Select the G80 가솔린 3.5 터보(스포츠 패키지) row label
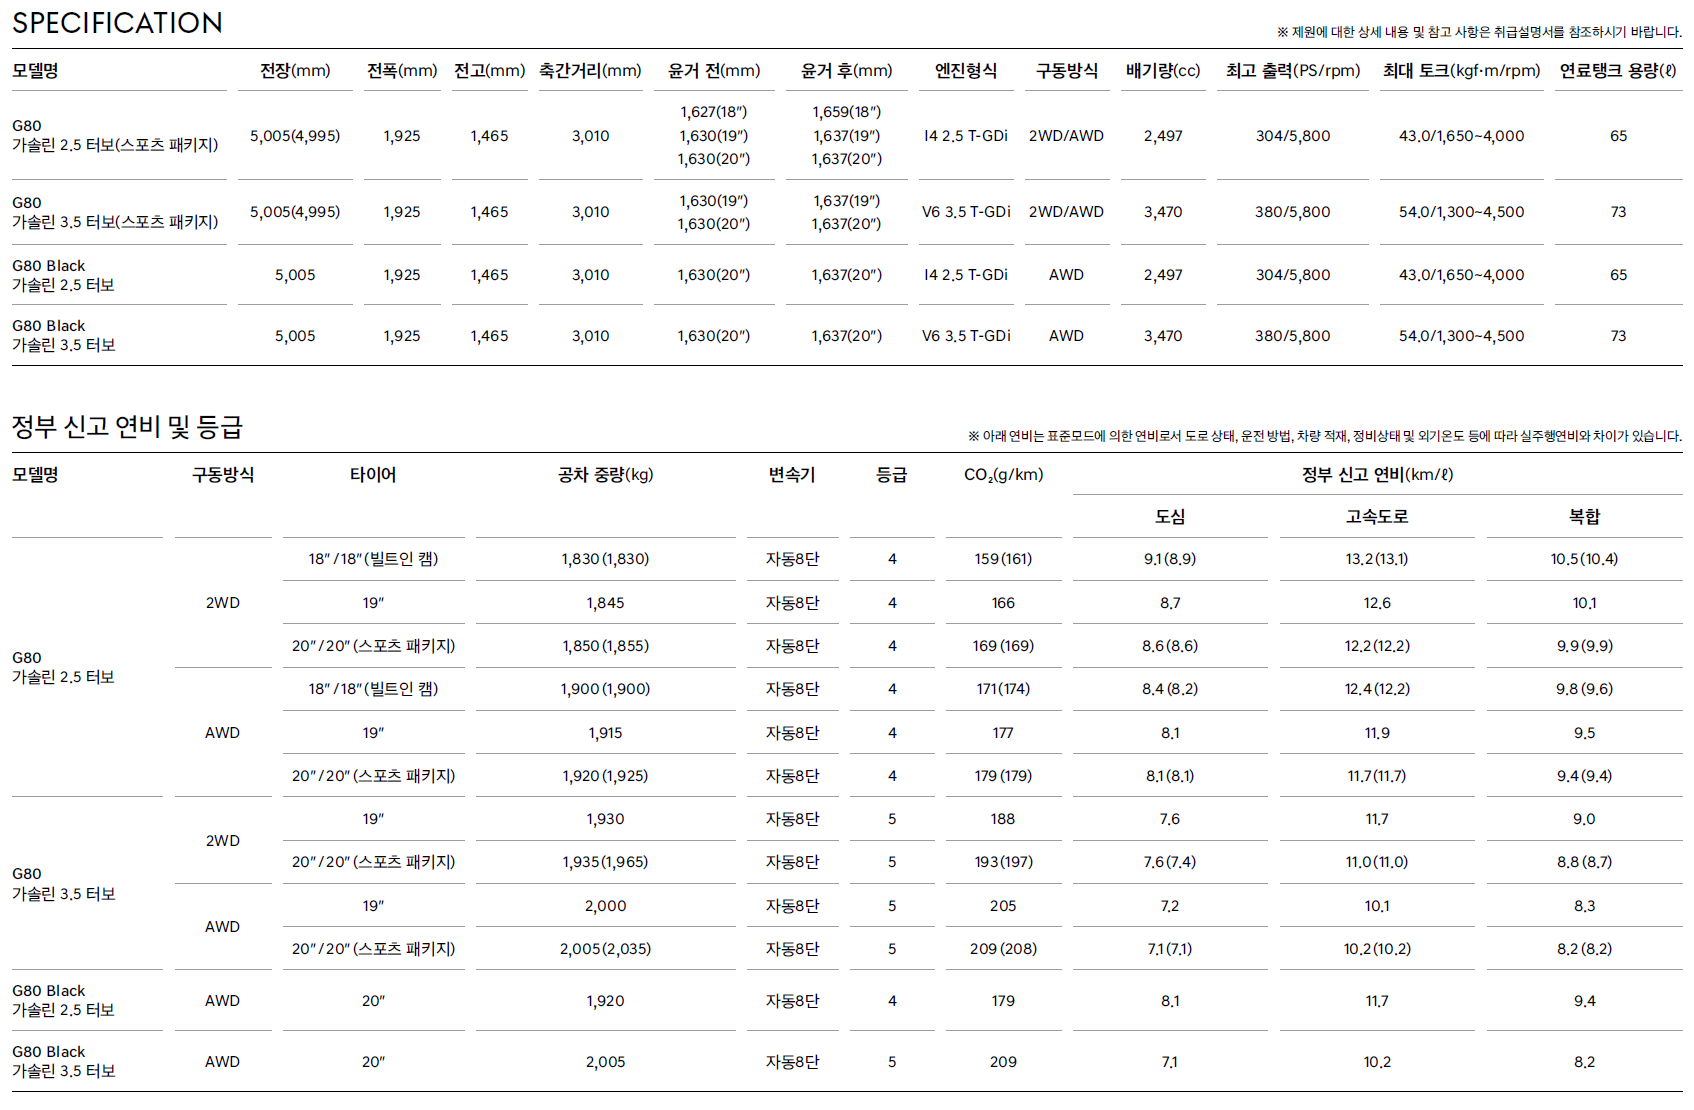Screen dimensions: 1694x1110 (115, 212)
